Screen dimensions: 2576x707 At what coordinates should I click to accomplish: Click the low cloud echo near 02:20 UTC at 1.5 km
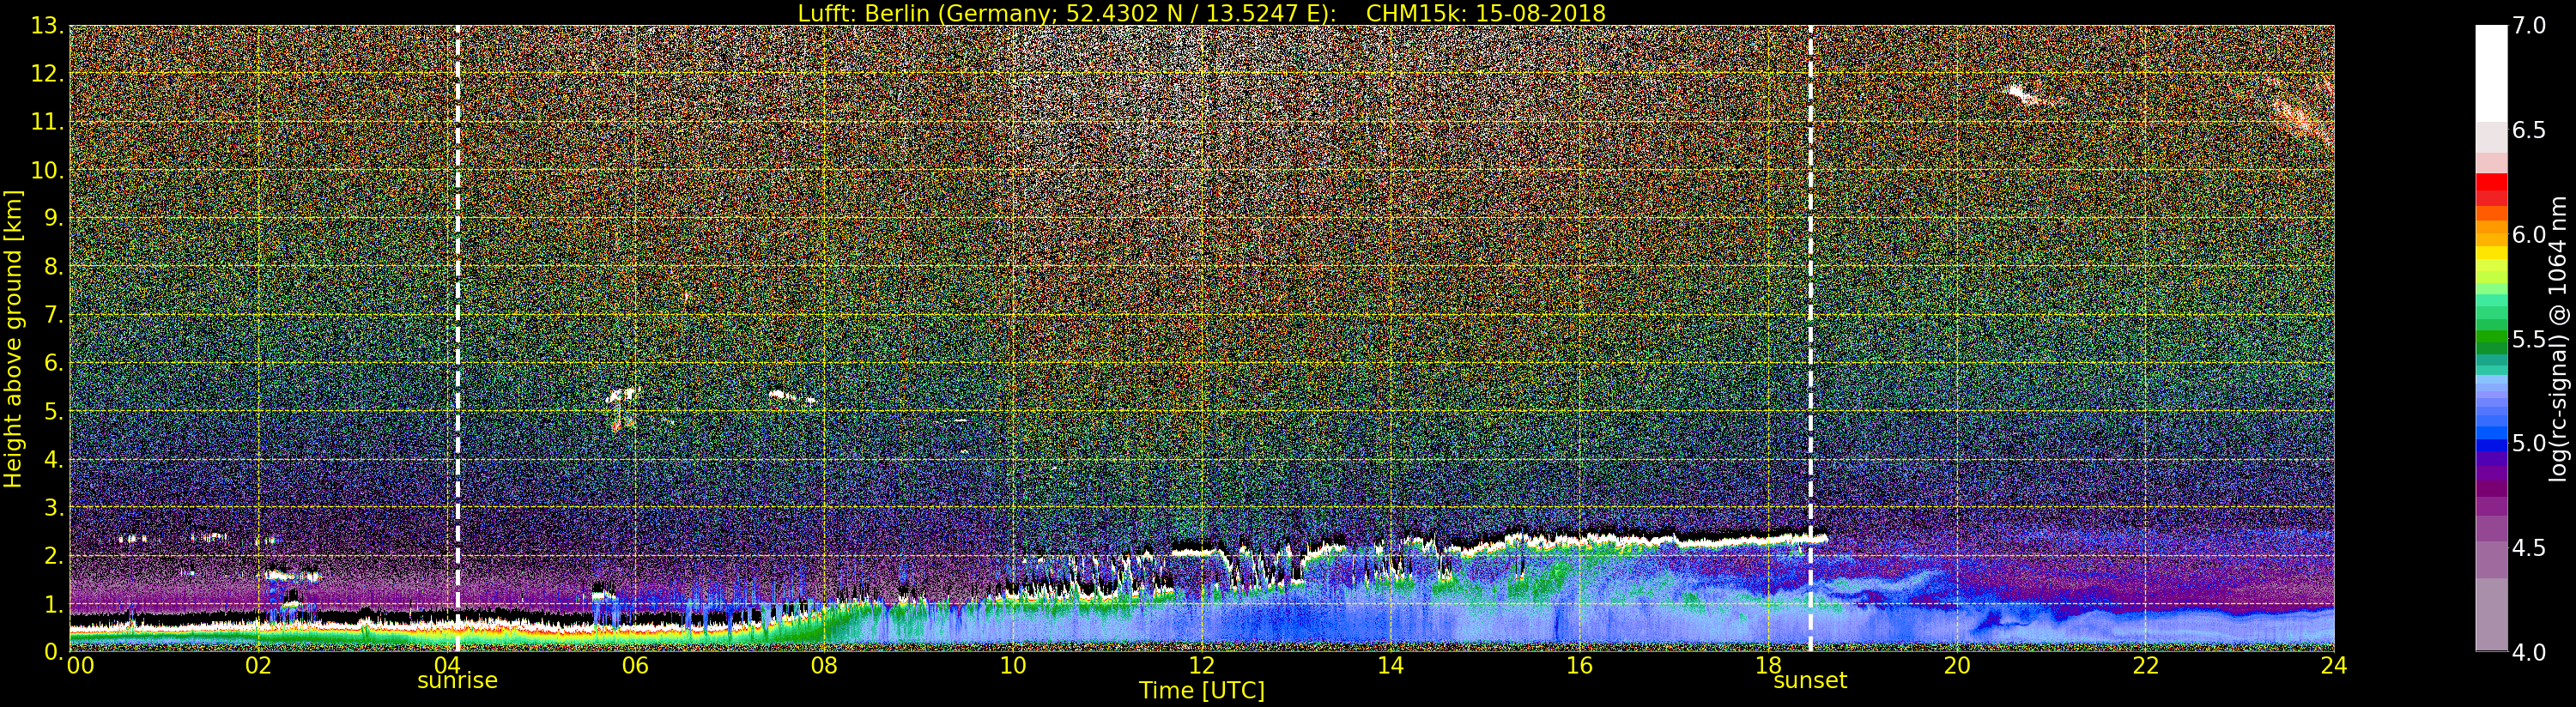(x=293, y=576)
